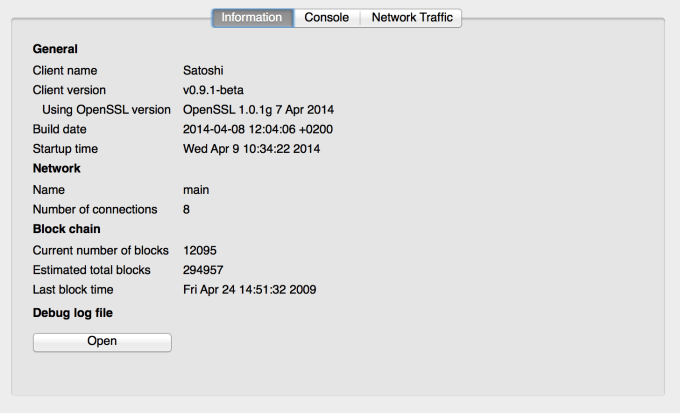680x413 pixels.
Task: Click the connections count value 8
Action: [187, 209]
